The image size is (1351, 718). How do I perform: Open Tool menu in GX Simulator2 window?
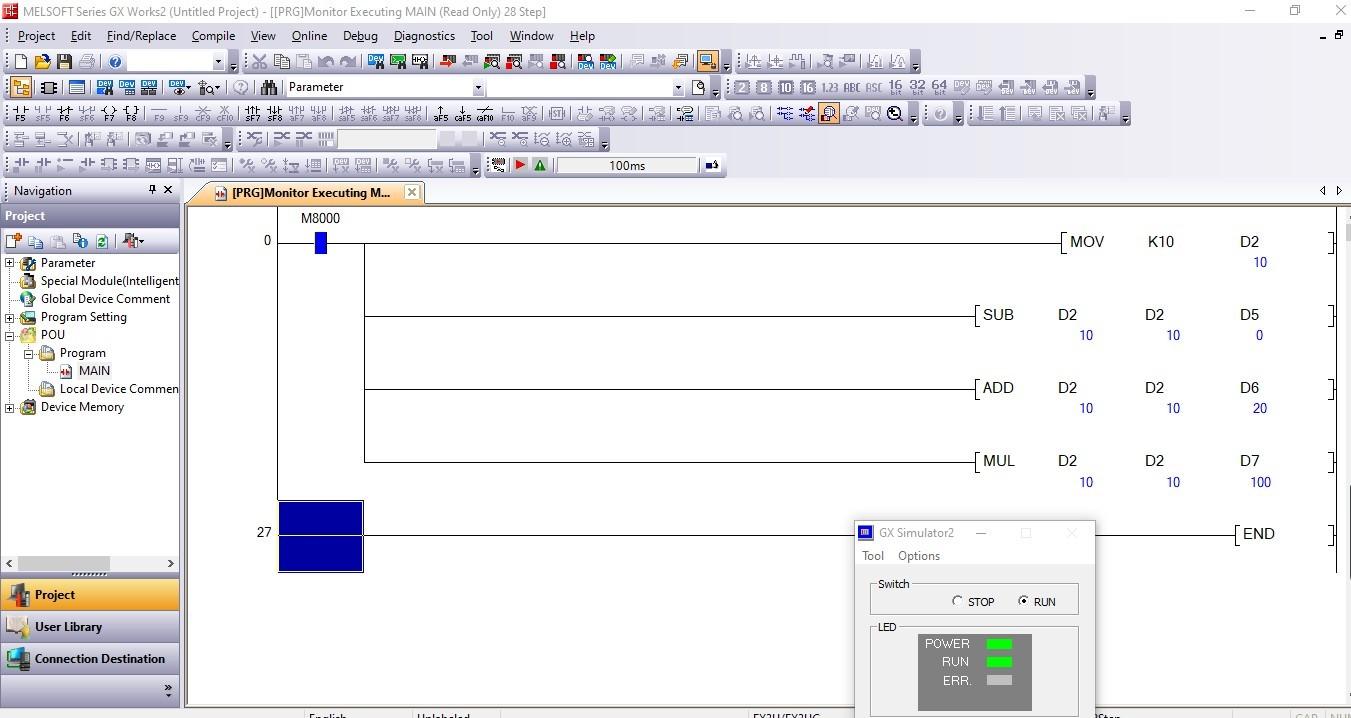point(872,556)
